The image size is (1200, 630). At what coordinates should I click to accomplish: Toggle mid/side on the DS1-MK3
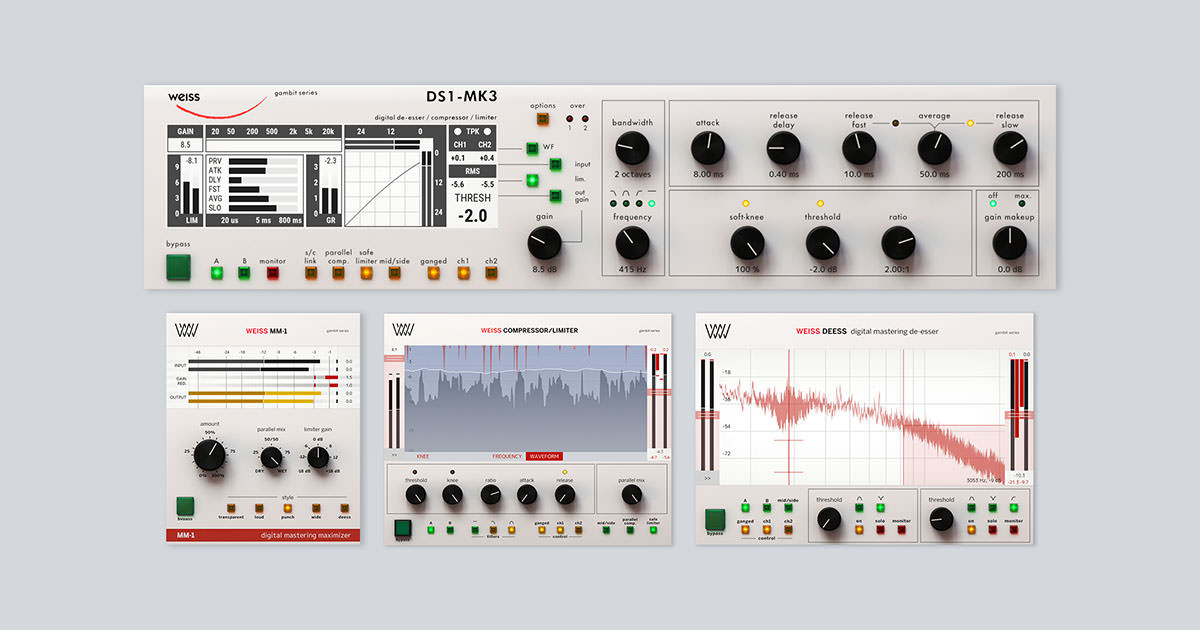(x=394, y=272)
